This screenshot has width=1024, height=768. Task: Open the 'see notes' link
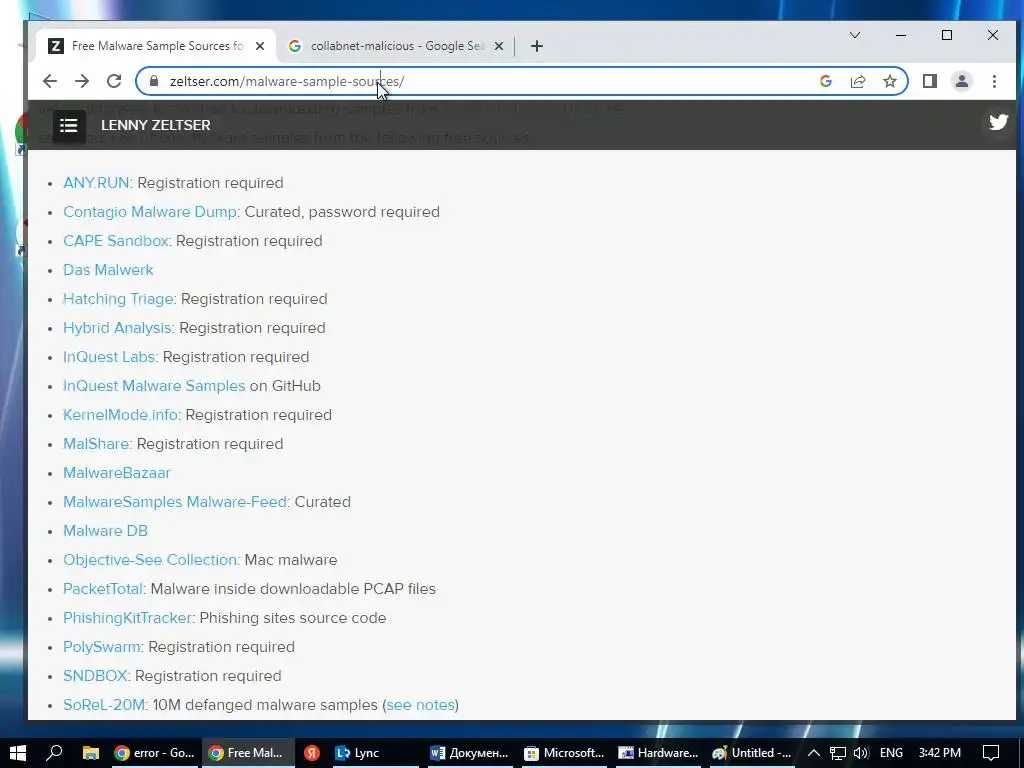click(x=421, y=705)
